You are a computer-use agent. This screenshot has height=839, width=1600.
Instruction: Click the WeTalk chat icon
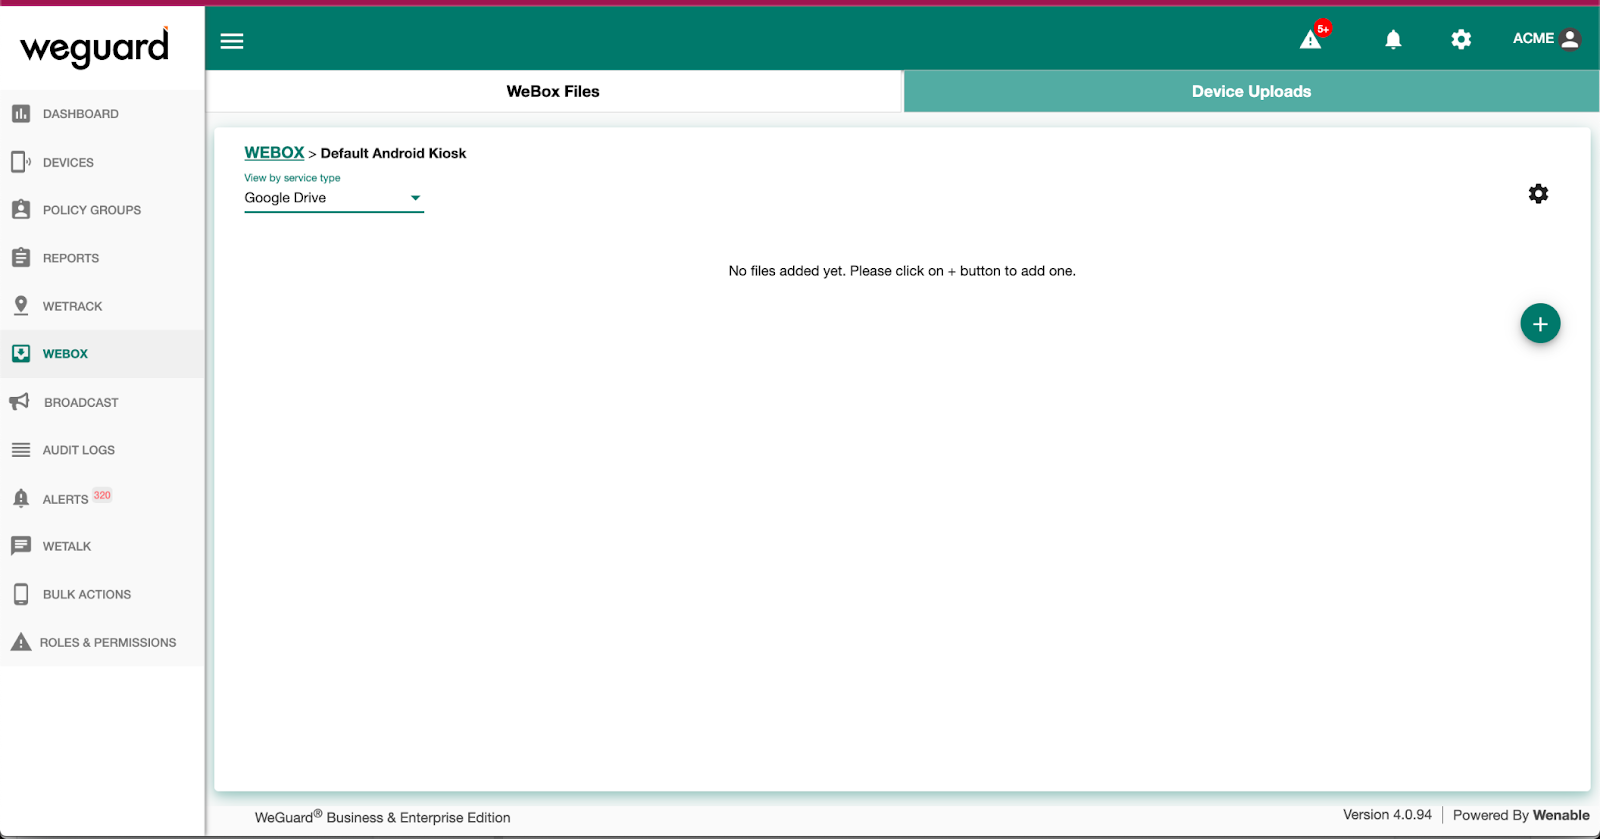coord(21,546)
